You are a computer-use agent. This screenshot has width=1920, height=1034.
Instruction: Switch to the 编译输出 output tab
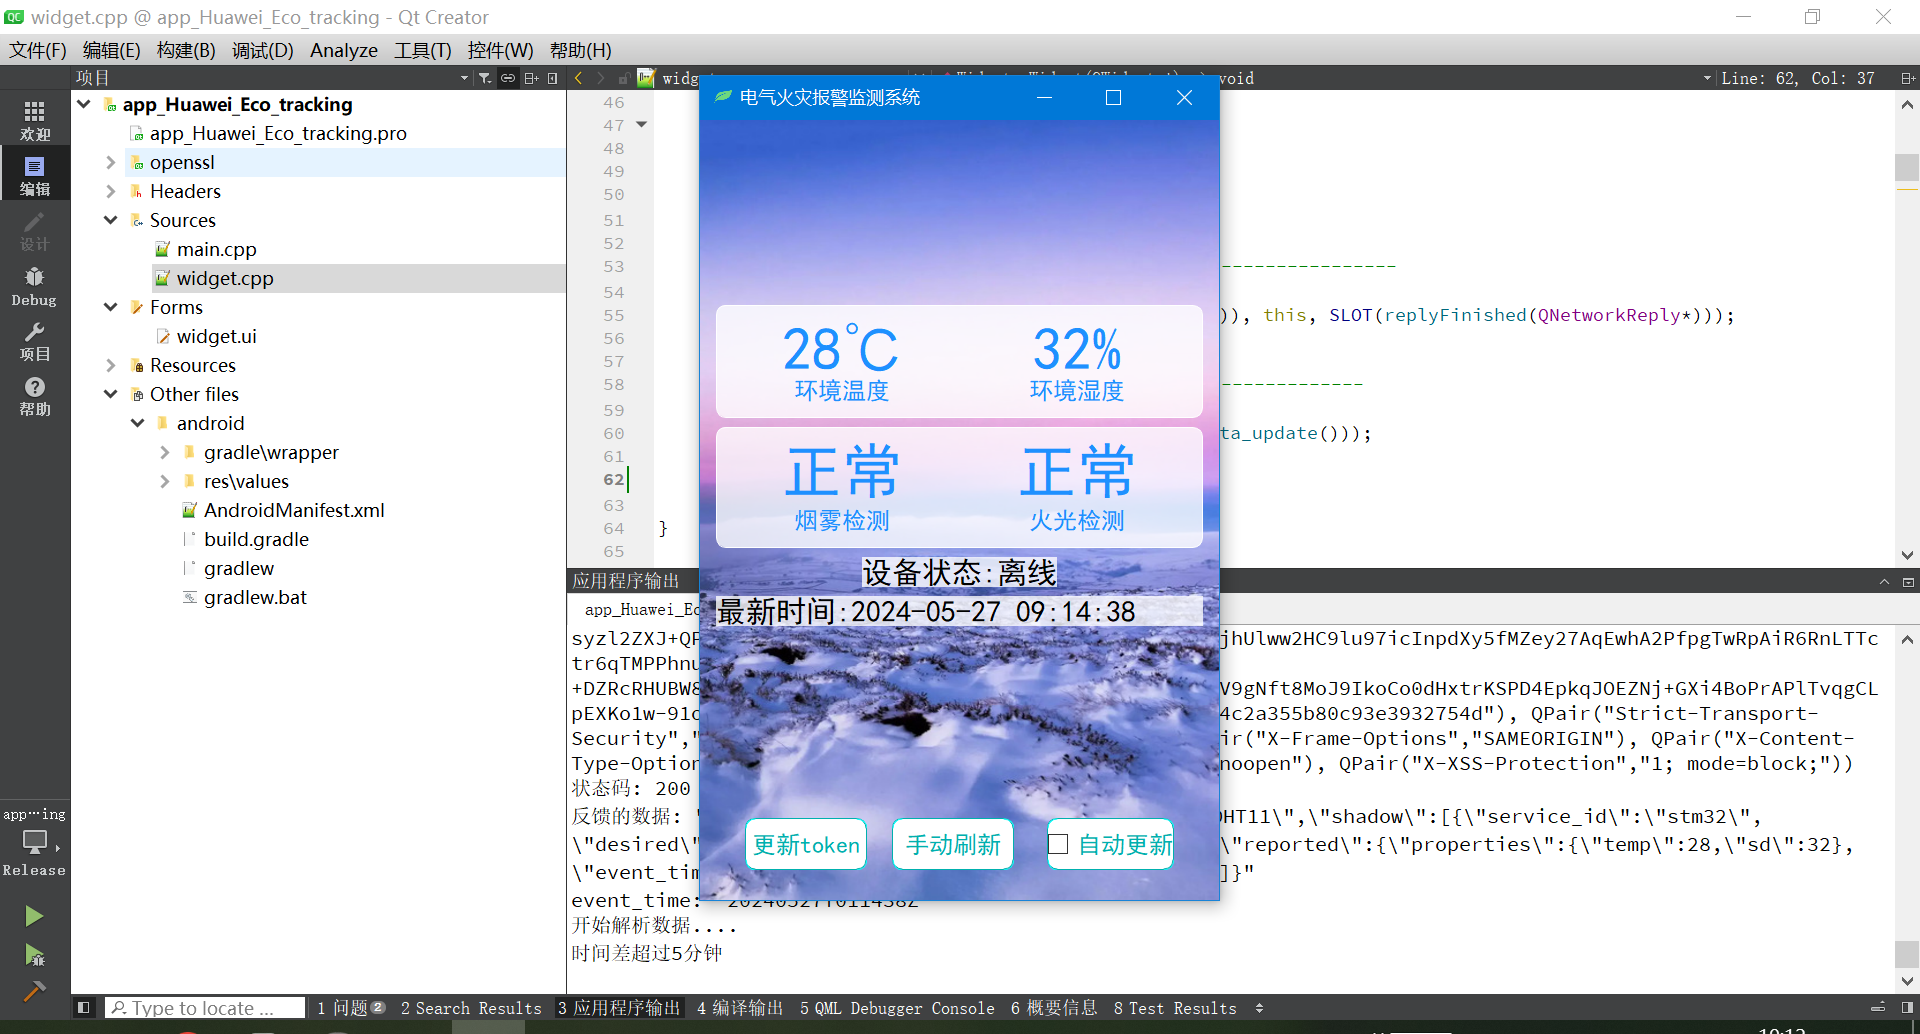tap(740, 1008)
